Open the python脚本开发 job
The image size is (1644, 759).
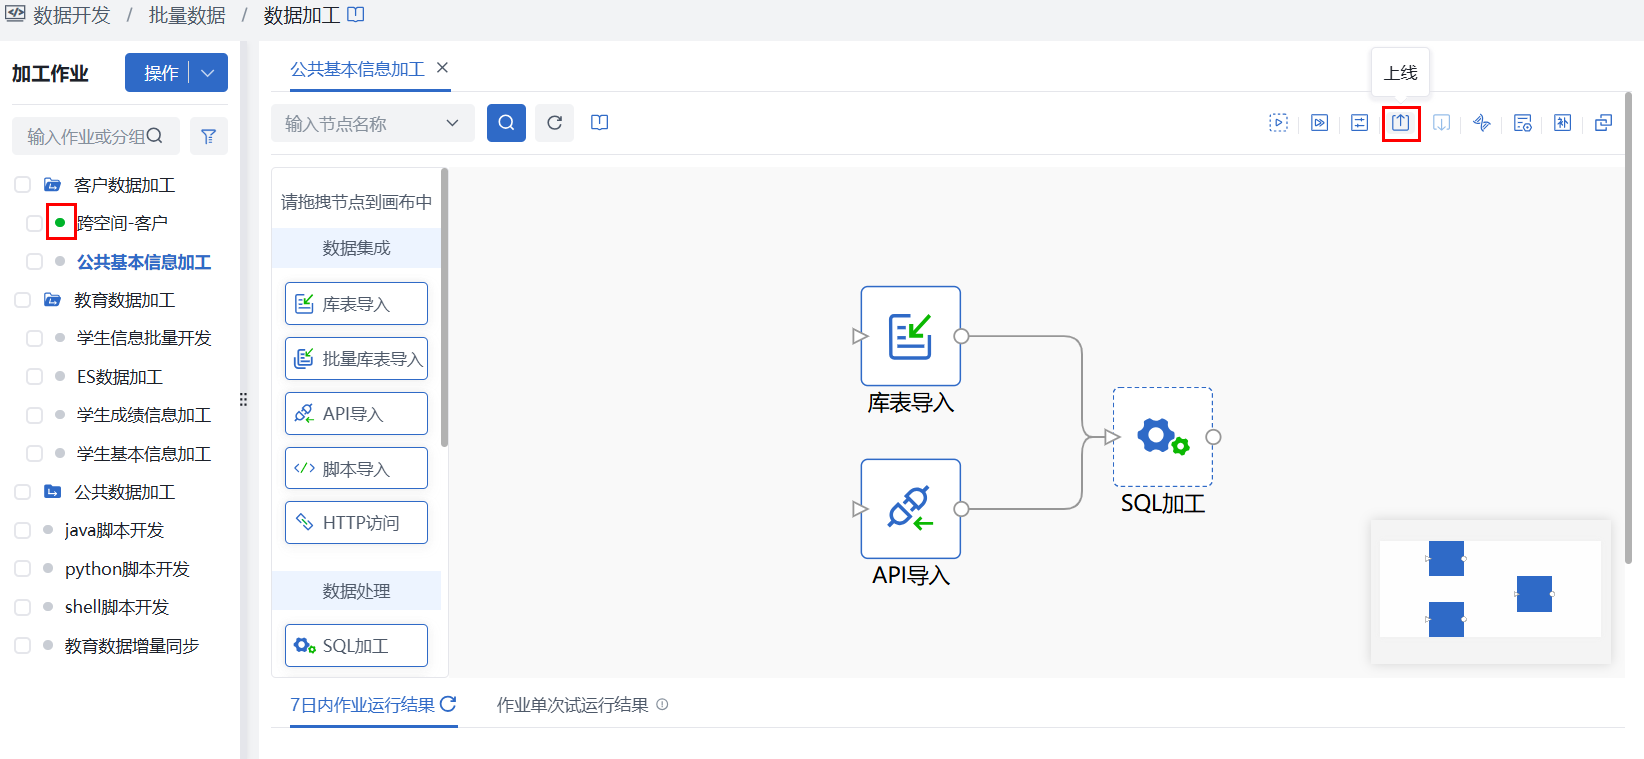click(x=127, y=569)
